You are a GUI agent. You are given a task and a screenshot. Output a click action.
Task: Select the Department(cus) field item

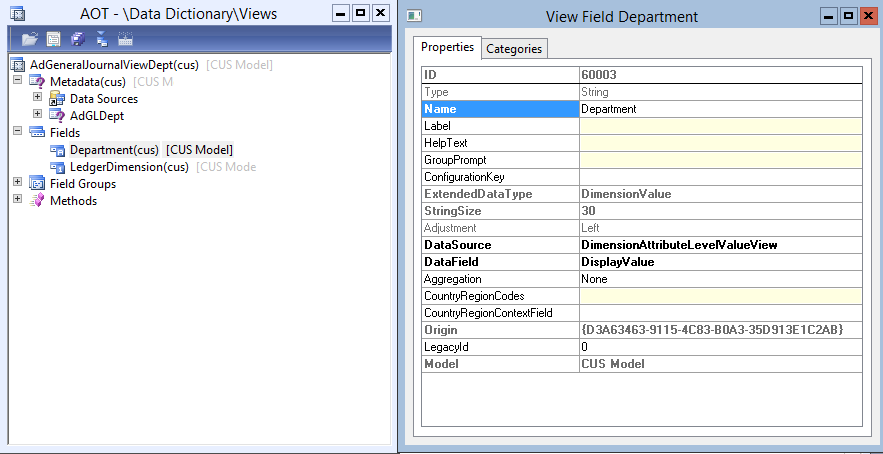[x=114, y=150]
